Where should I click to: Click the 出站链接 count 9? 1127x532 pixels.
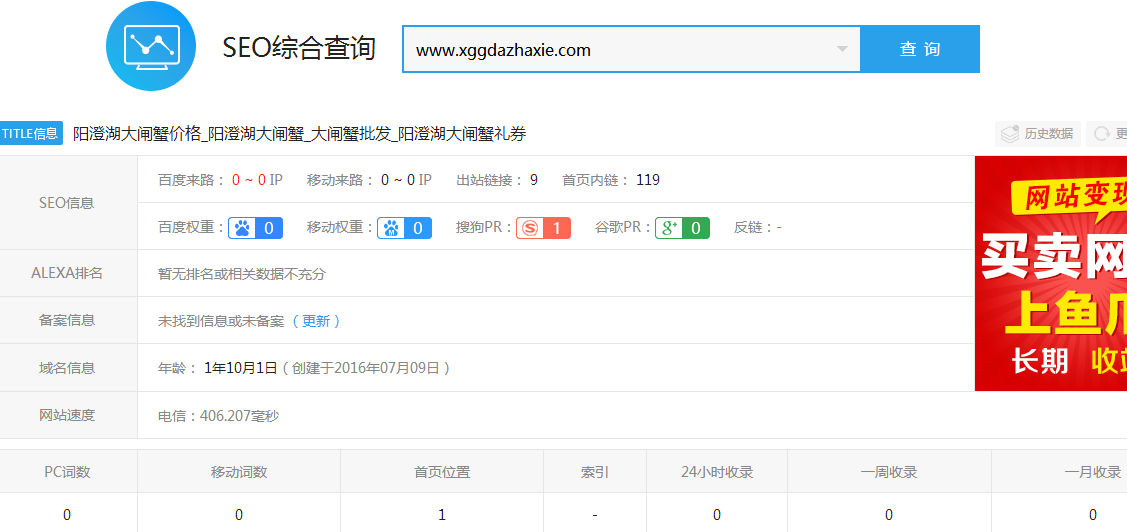(x=534, y=180)
